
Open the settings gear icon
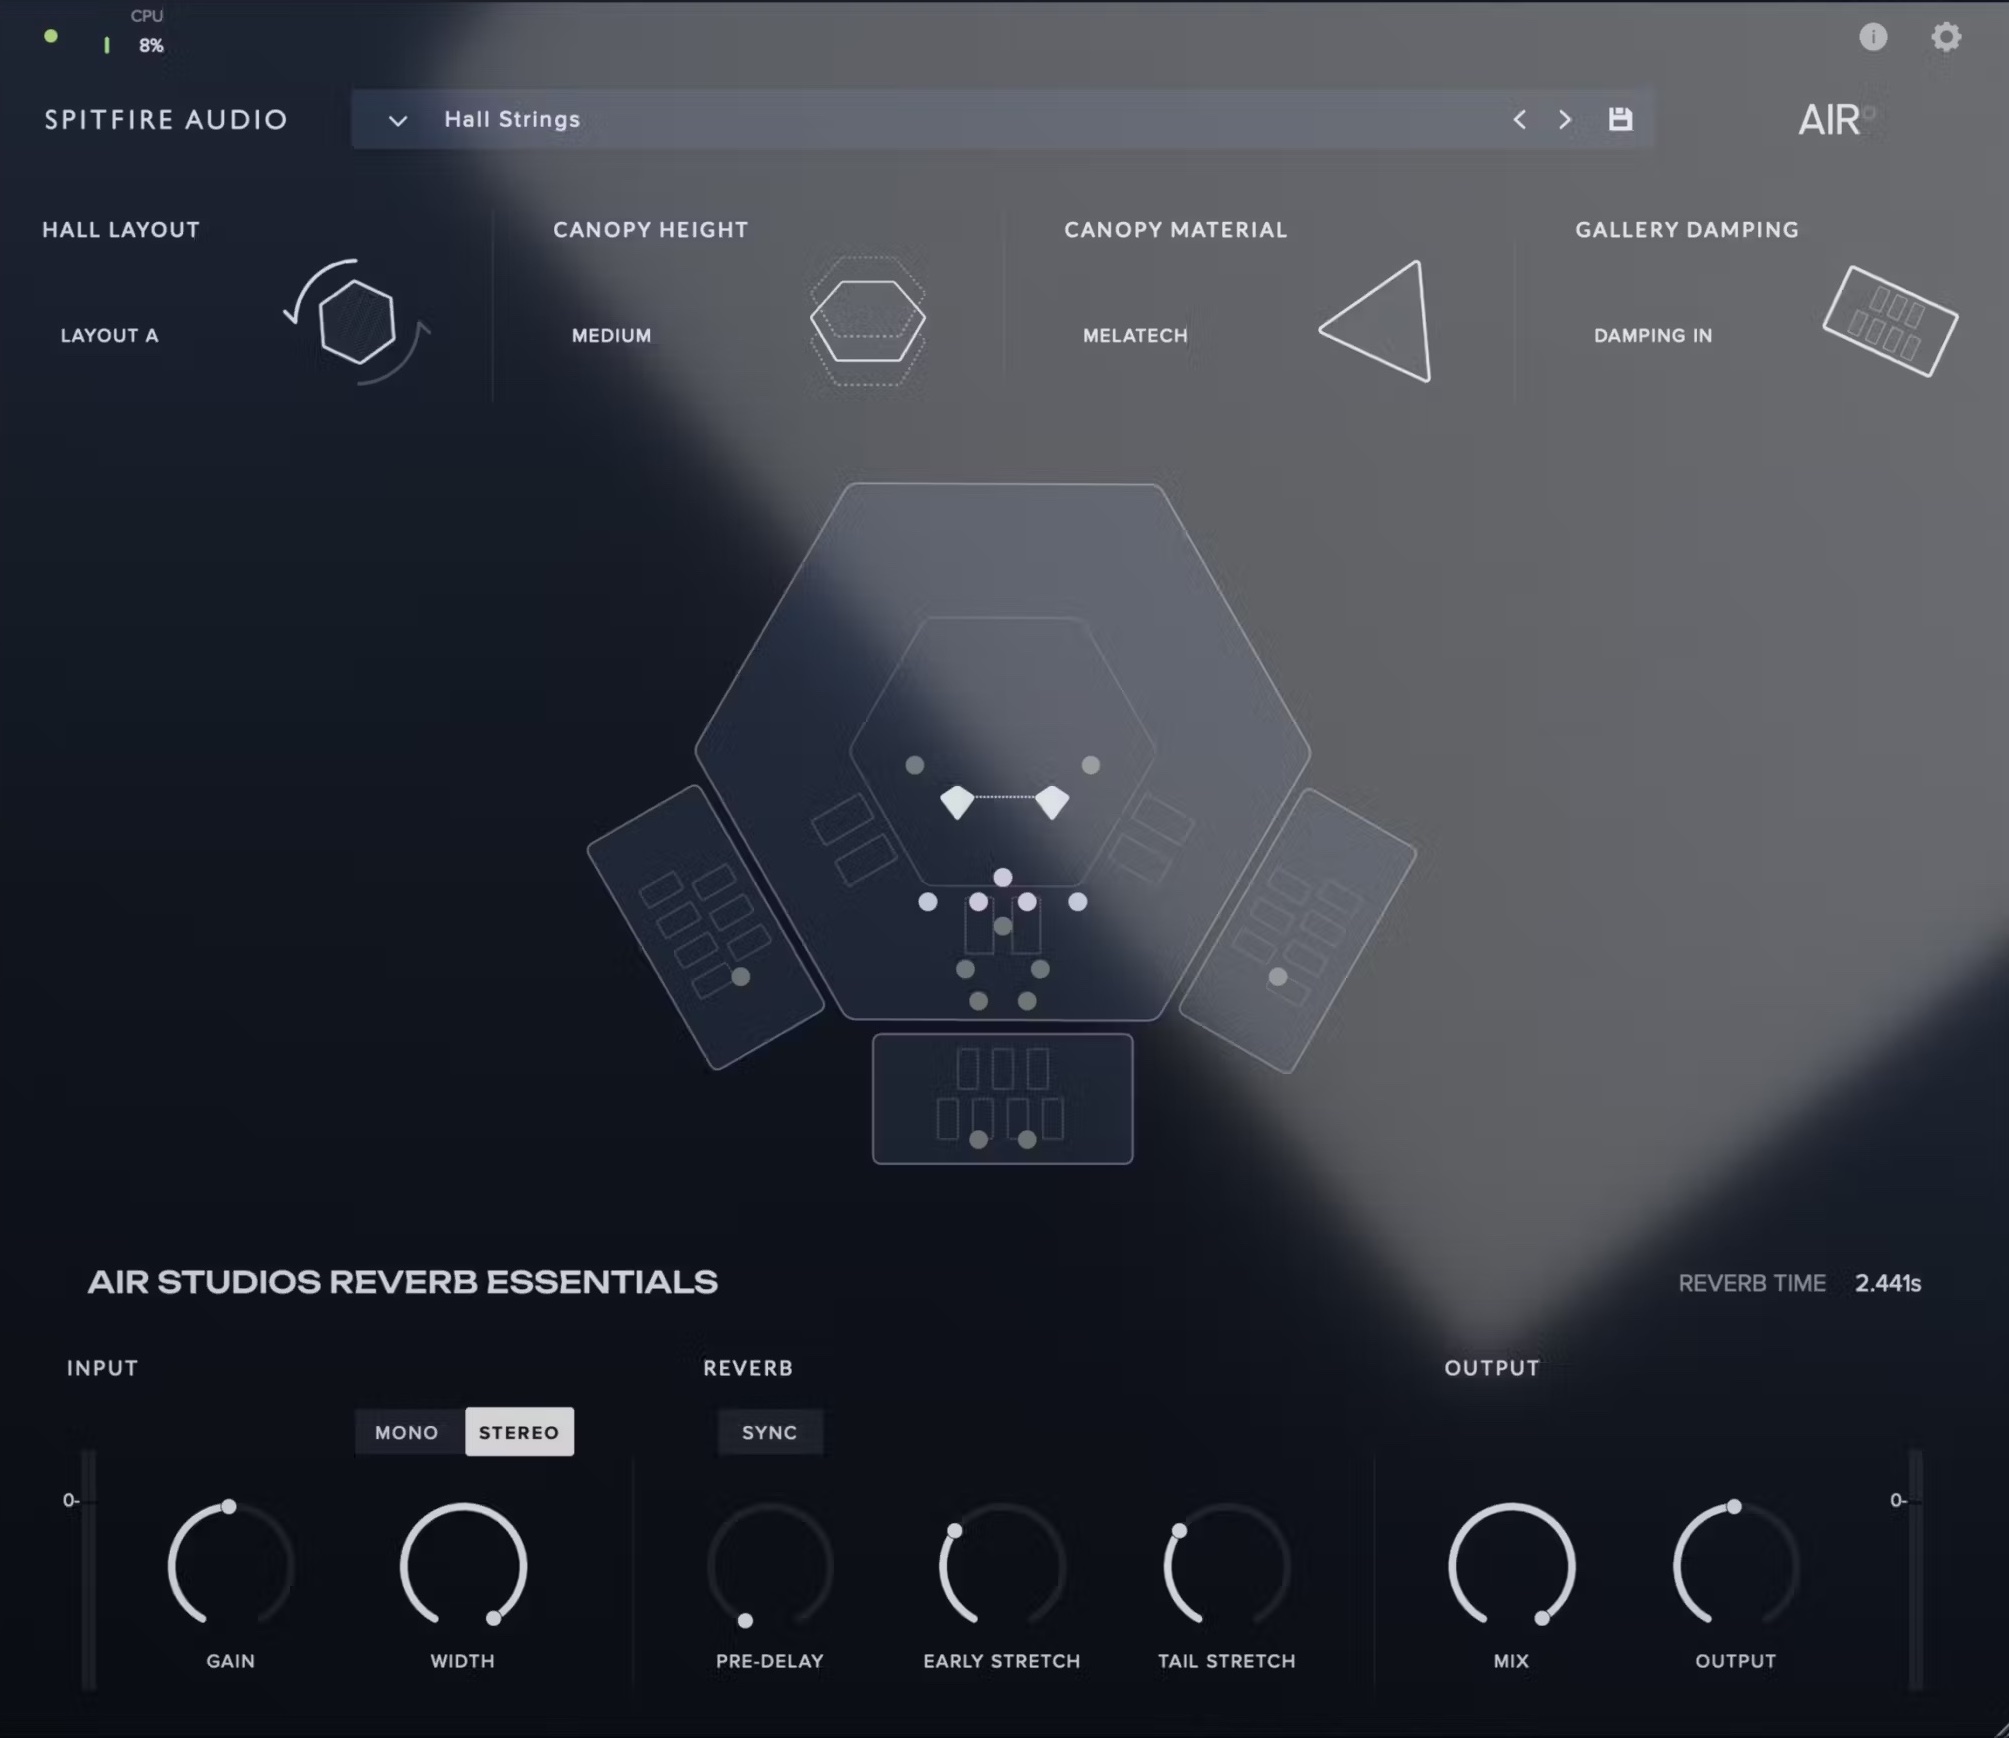[x=1946, y=37]
